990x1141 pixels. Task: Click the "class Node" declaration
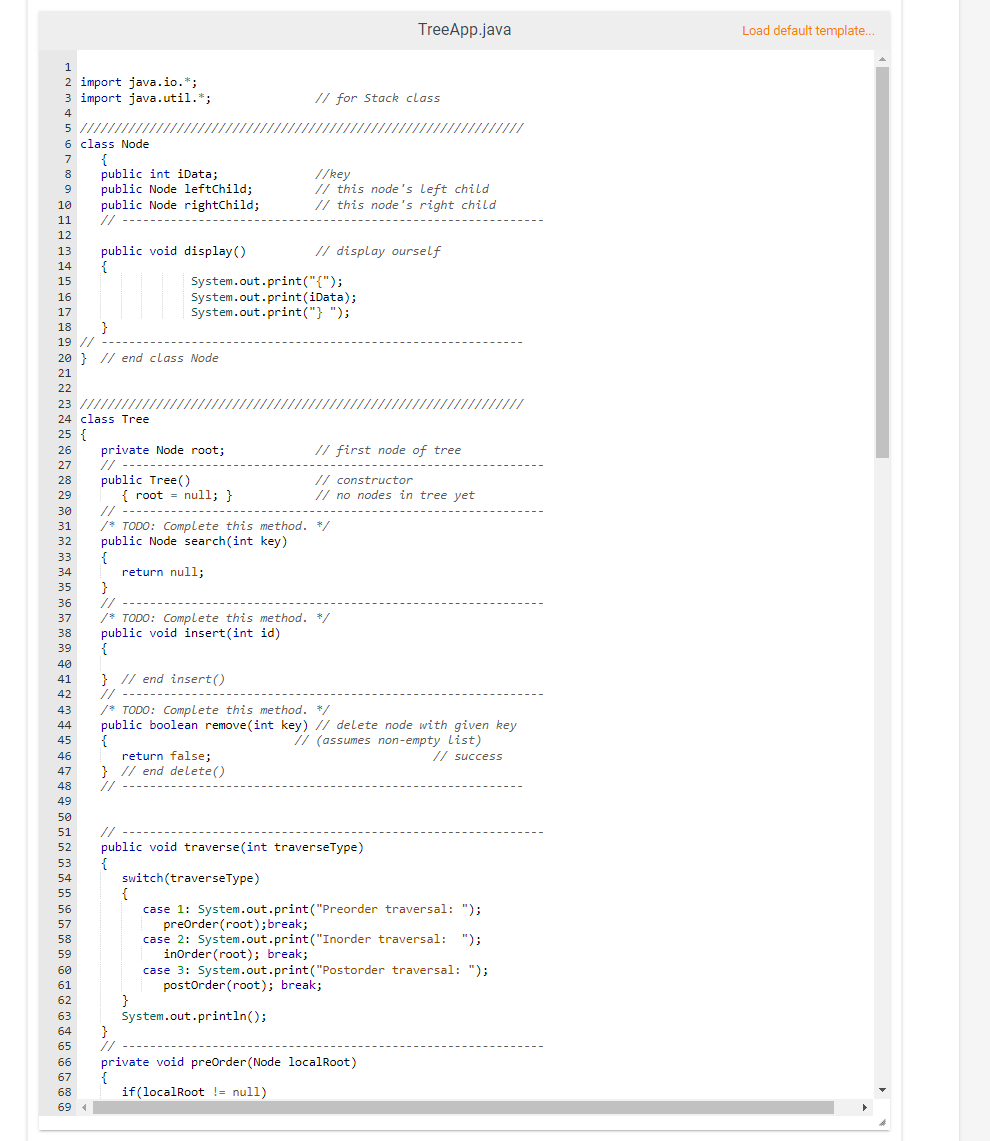pos(113,143)
